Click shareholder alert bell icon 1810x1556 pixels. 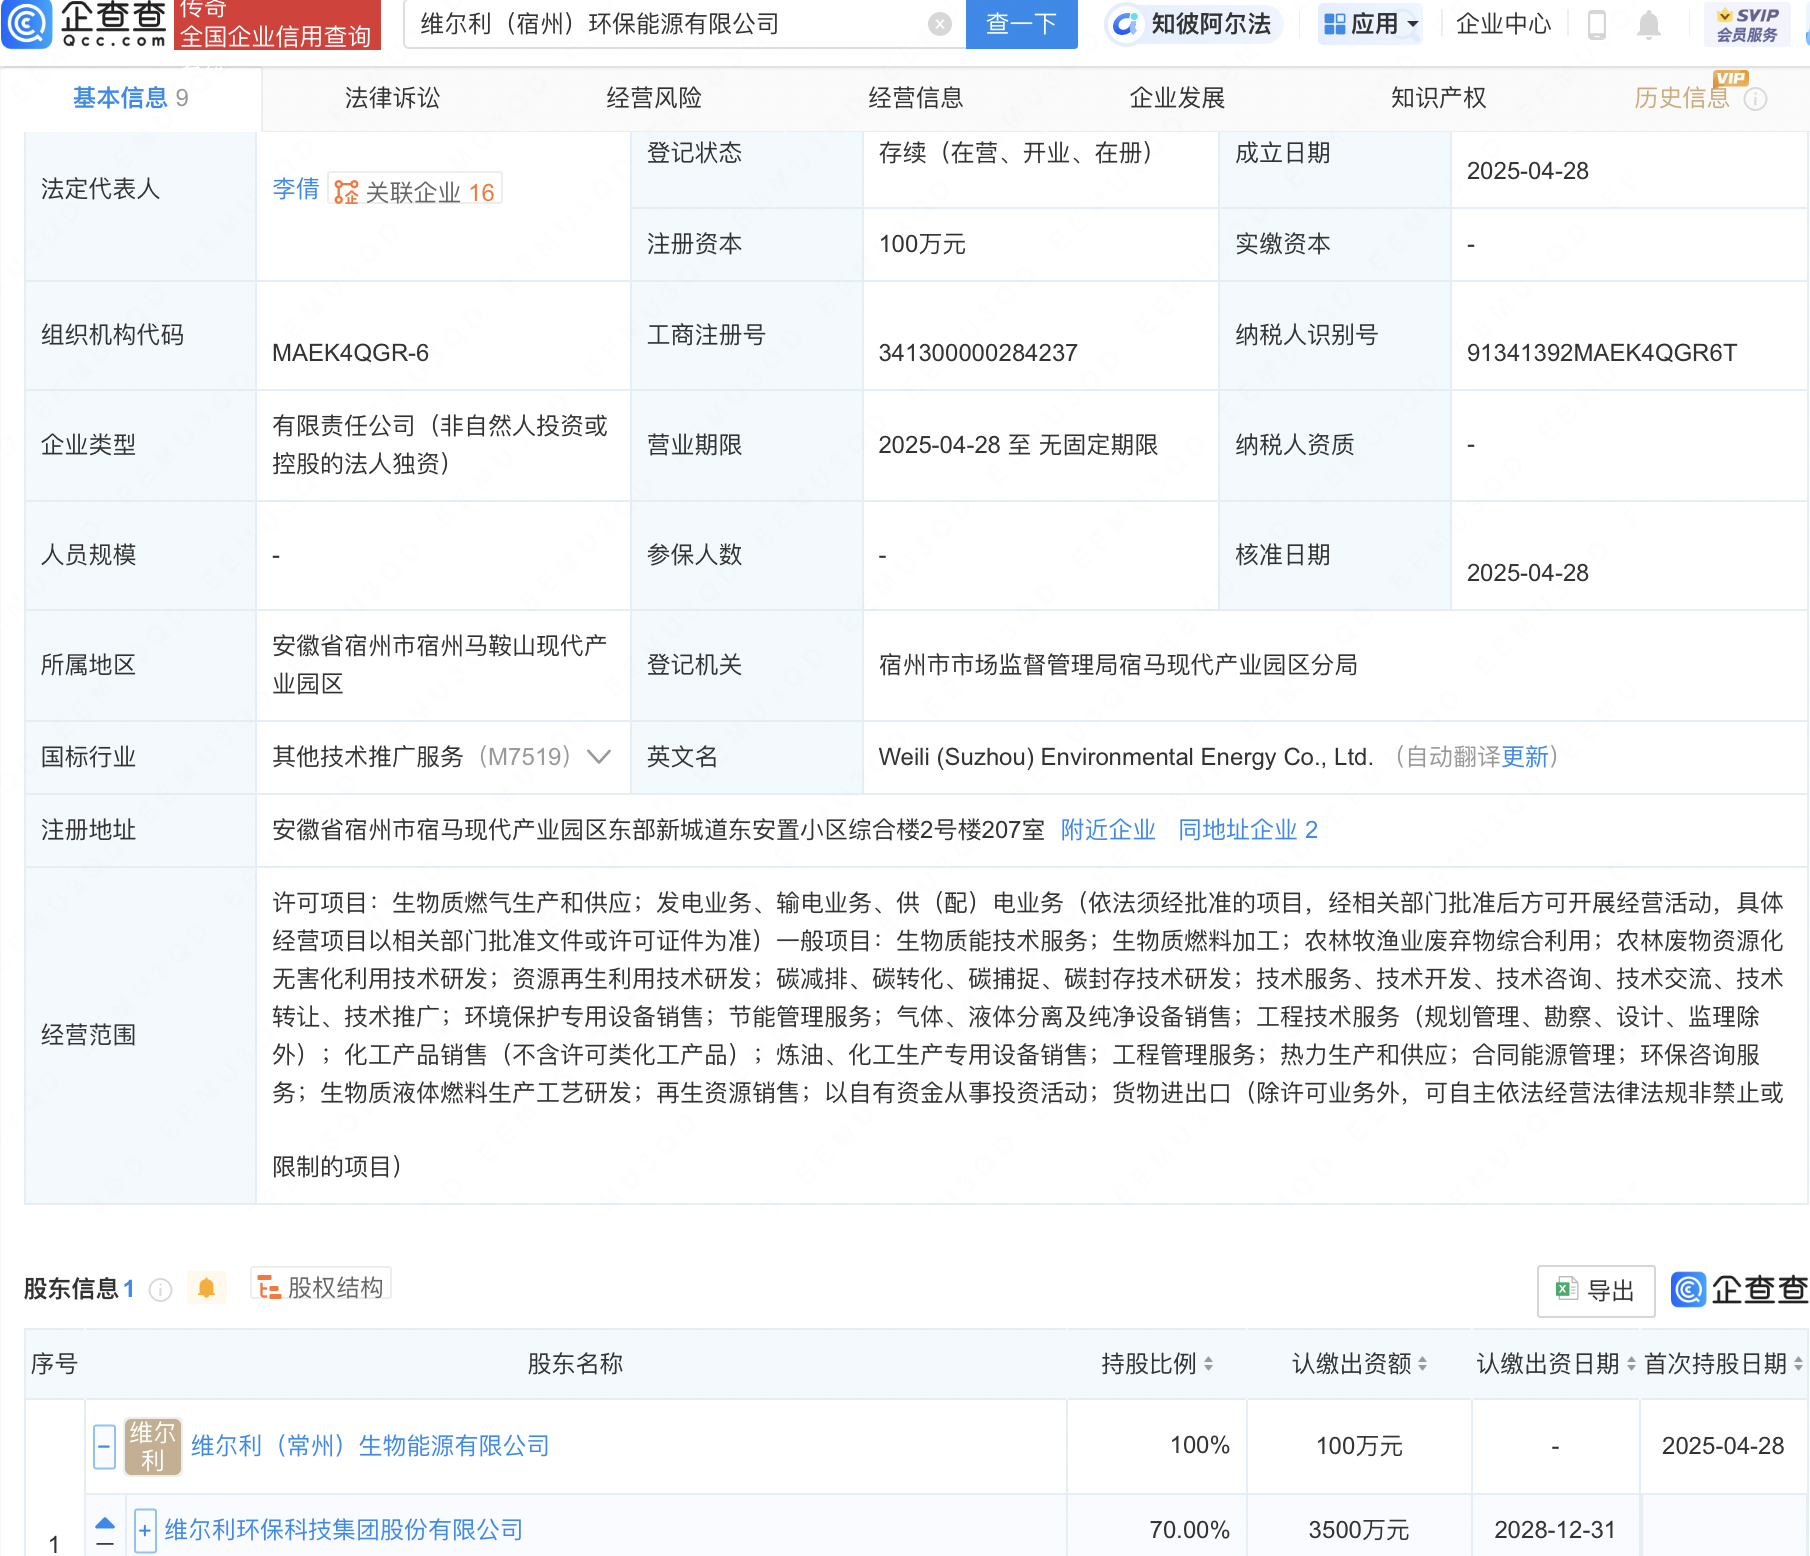(207, 1288)
